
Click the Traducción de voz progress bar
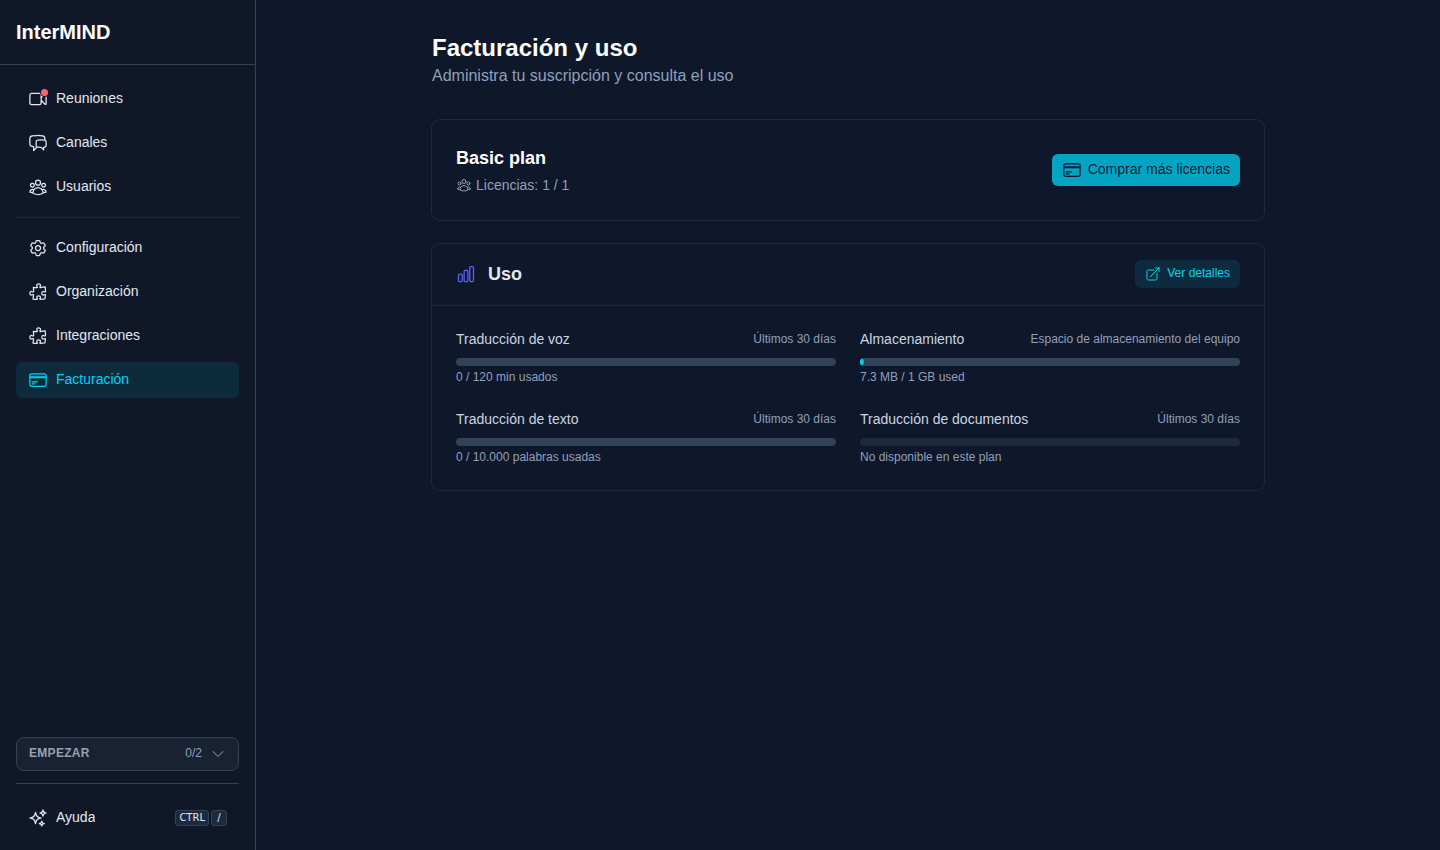click(646, 362)
